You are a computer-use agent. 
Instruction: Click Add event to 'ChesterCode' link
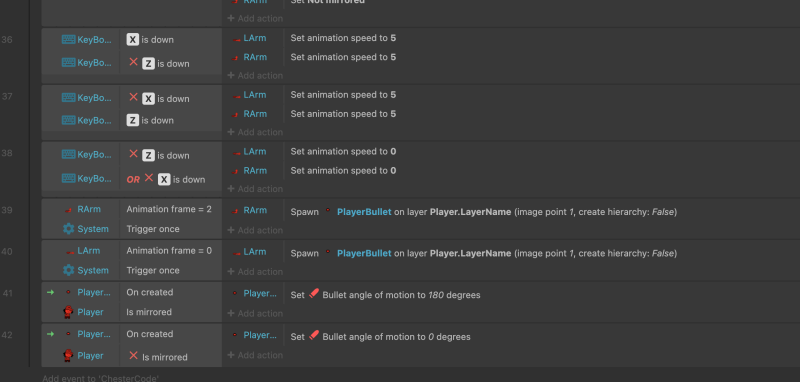pyautogui.click(x=101, y=378)
